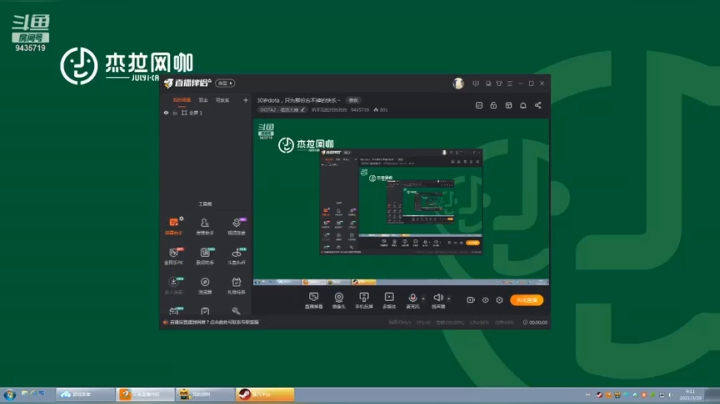720x404 pixels.
Task: Open the first taskbar window with cloud icon
Action: [x=85, y=394]
